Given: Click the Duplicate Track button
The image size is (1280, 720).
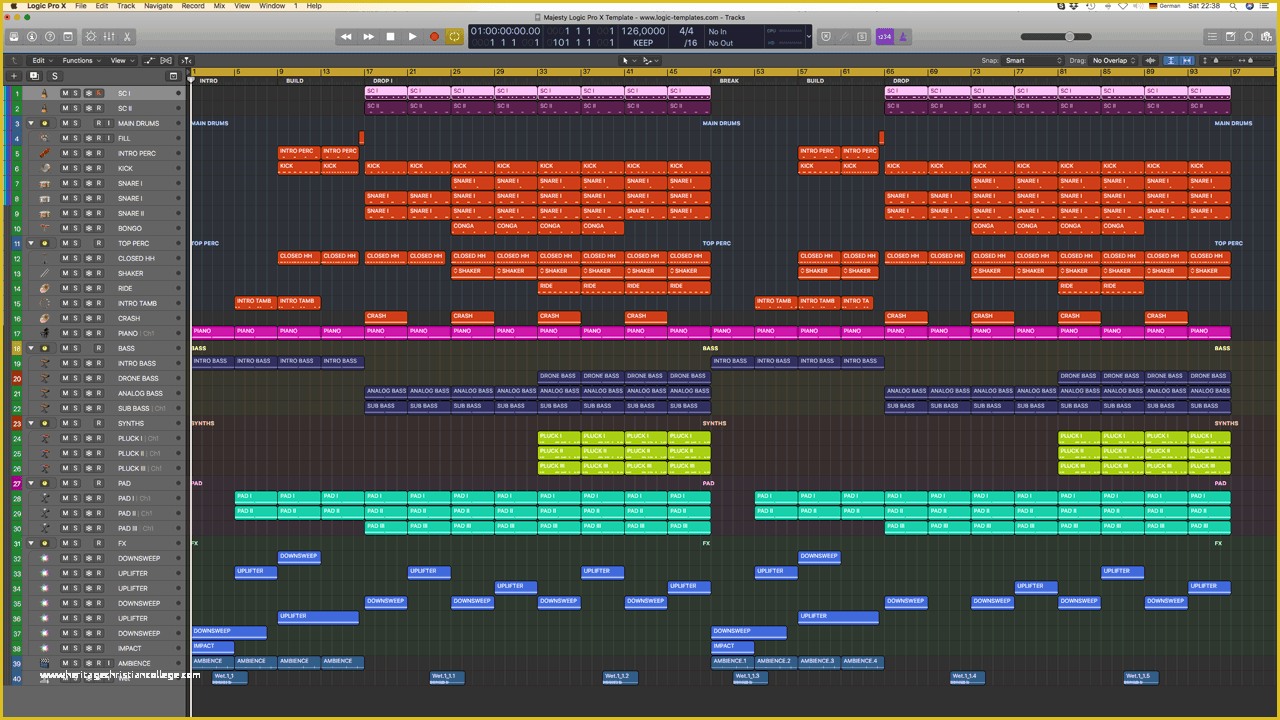Looking at the screenshot, I should (x=34, y=76).
